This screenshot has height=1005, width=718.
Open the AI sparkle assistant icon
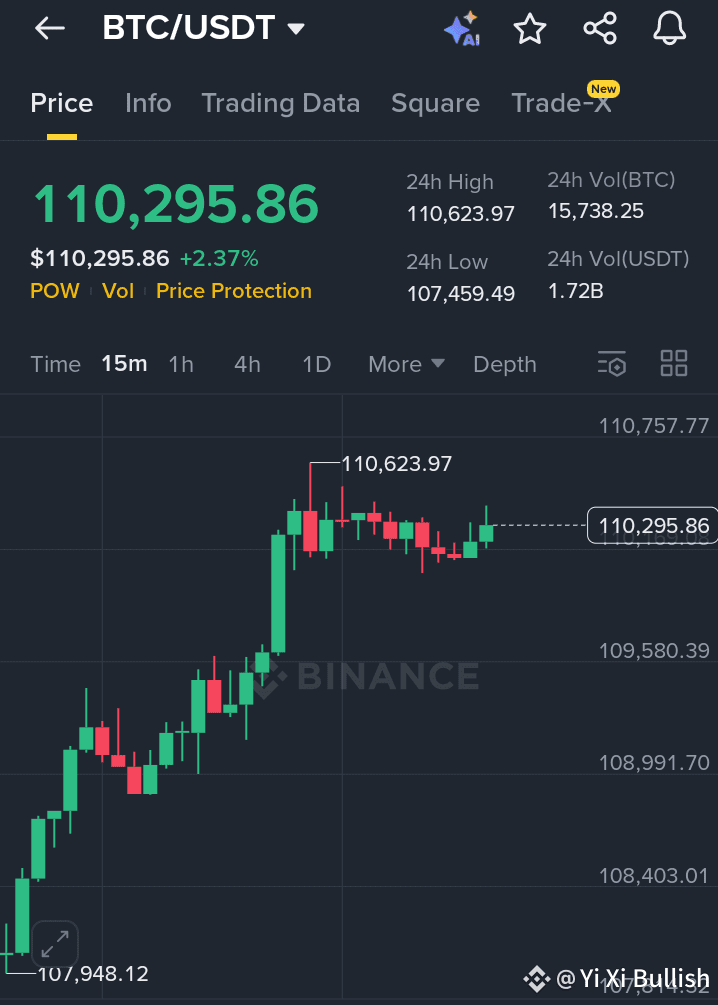[x=462, y=29]
